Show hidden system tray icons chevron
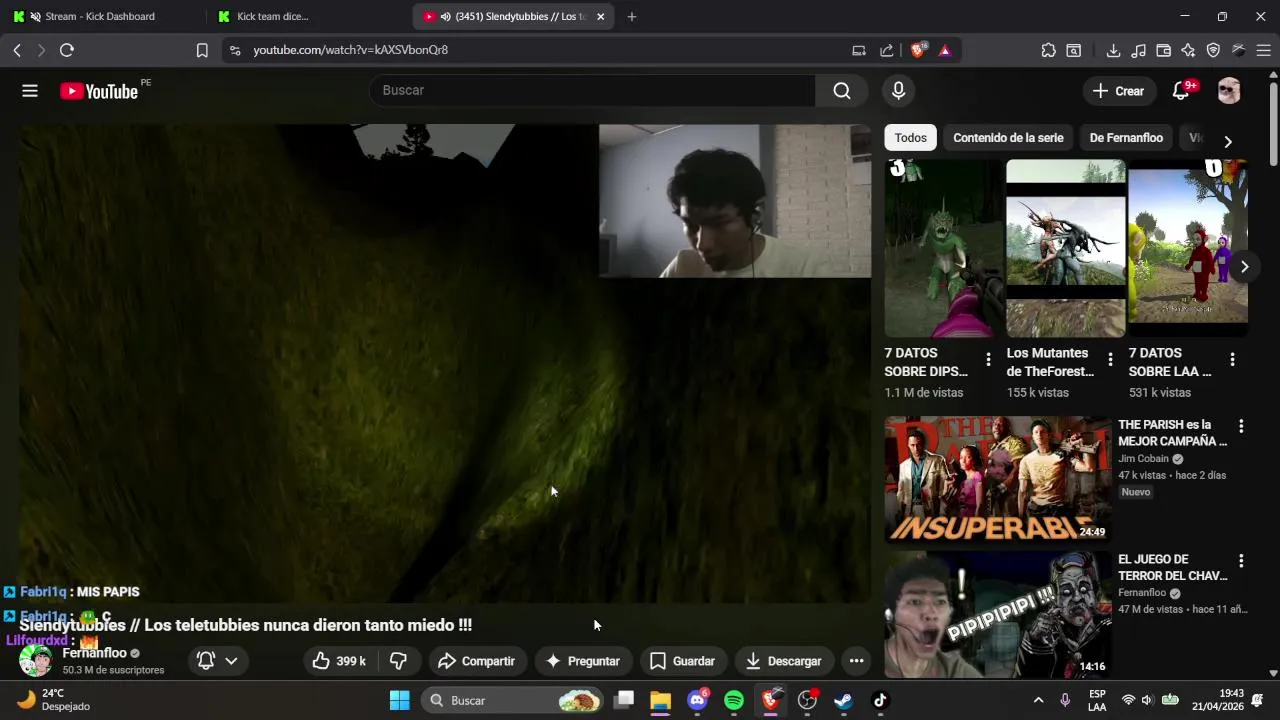Screen dimensions: 1280x720 1038,700
